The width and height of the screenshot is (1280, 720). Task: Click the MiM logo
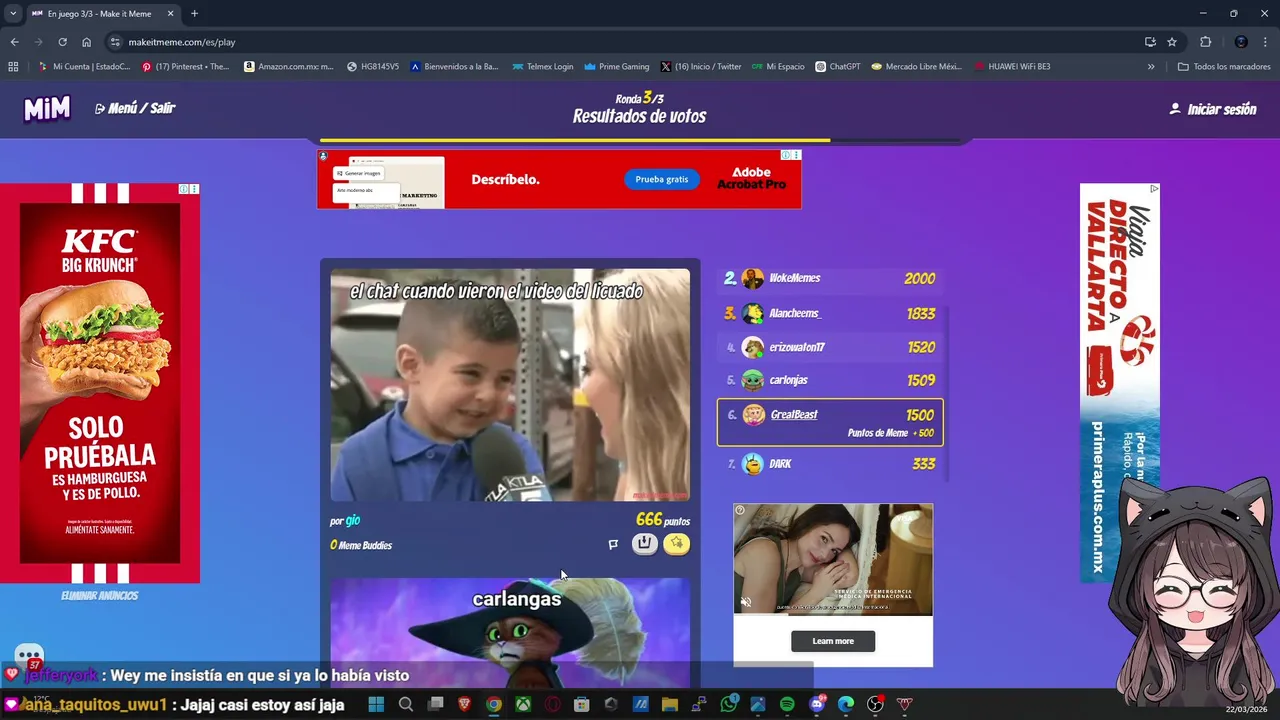(x=47, y=109)
